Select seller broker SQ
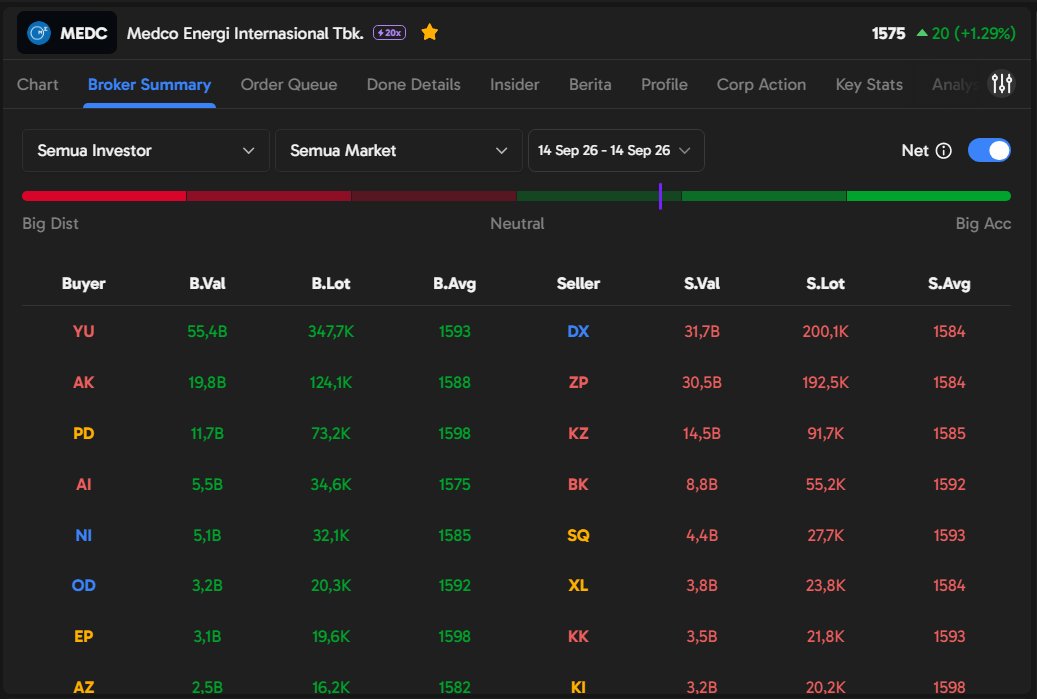Viewport: 1037px width, 699px height. pos(578,535)
